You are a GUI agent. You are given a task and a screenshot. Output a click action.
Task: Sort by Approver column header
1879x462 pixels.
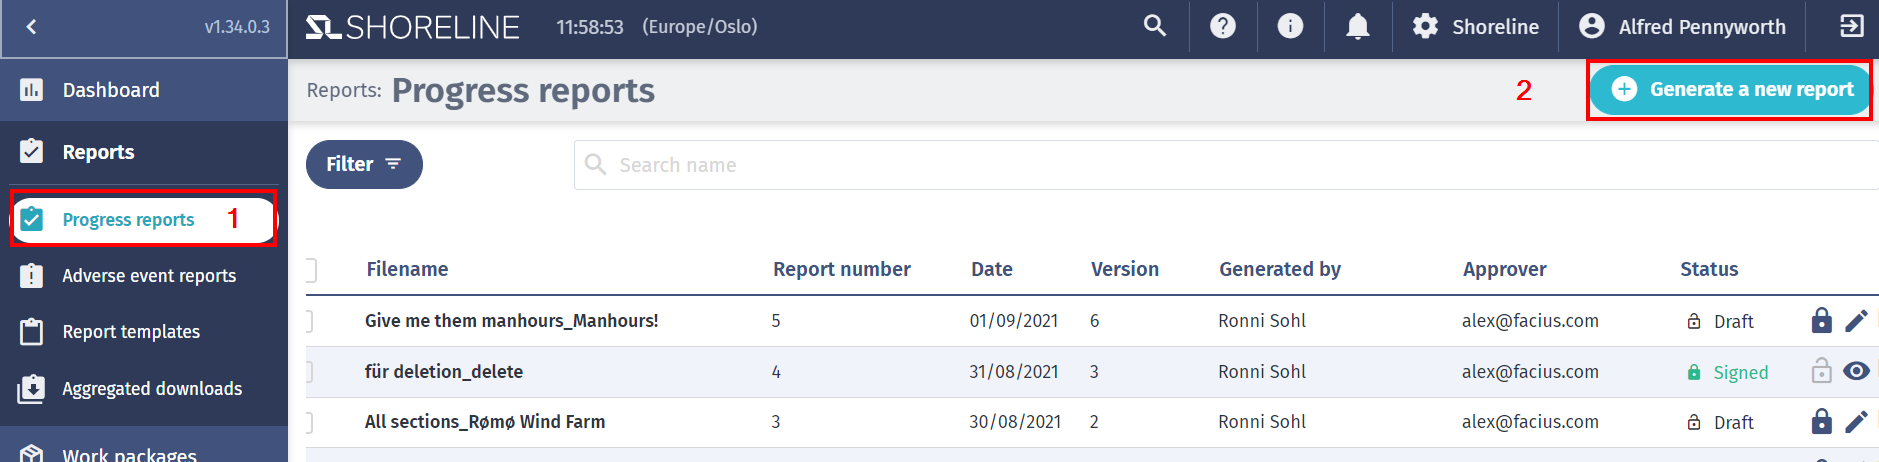tap(1505, 269)
